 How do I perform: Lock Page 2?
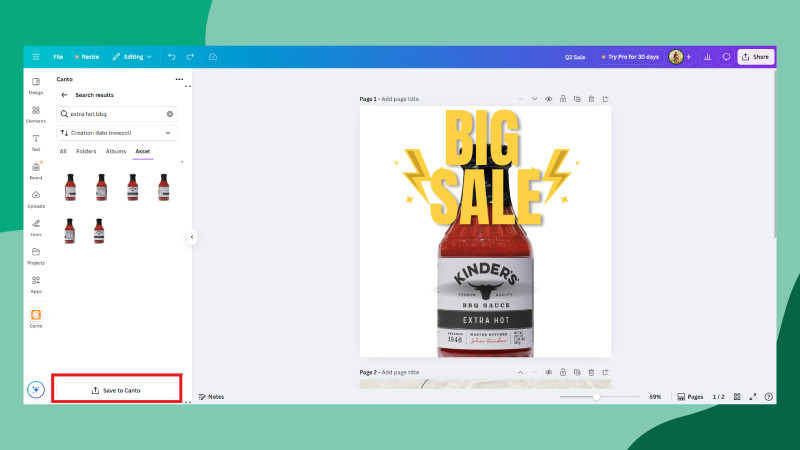pos(563,372)
